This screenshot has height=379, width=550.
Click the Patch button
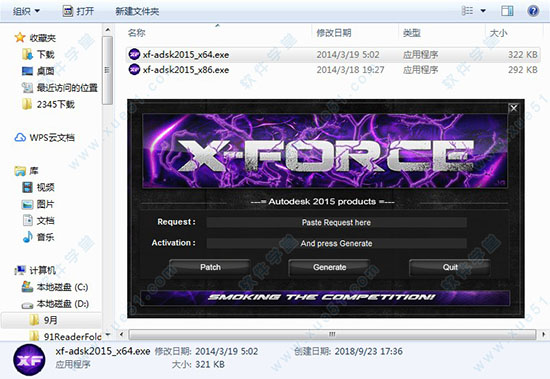pyautogui.click(x=210, y=267)
